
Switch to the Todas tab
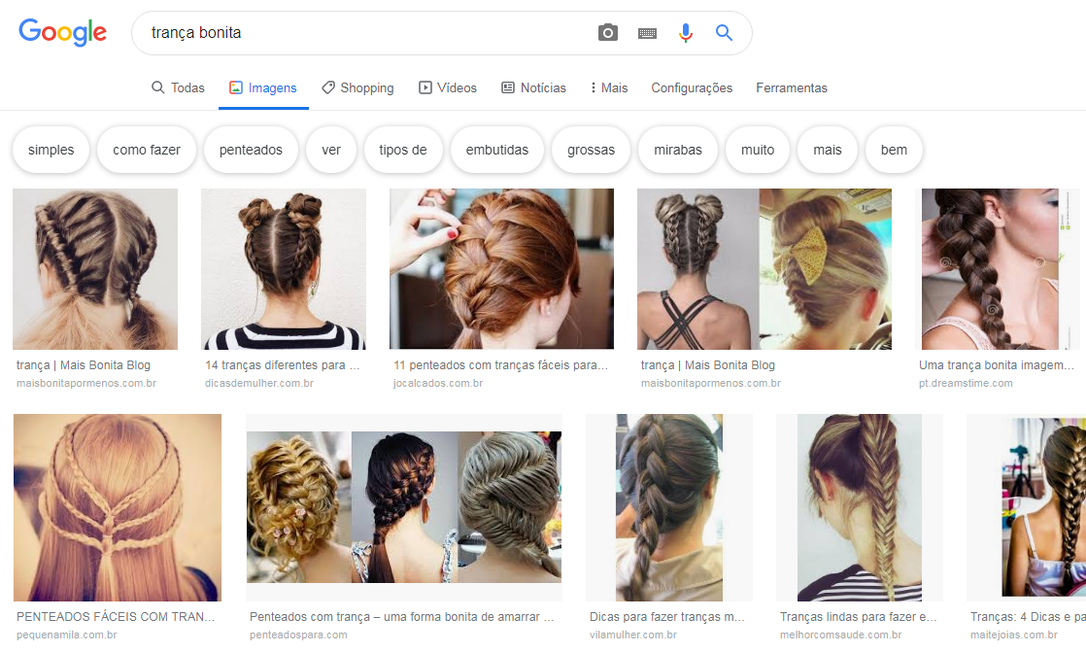tap(178, 88)
